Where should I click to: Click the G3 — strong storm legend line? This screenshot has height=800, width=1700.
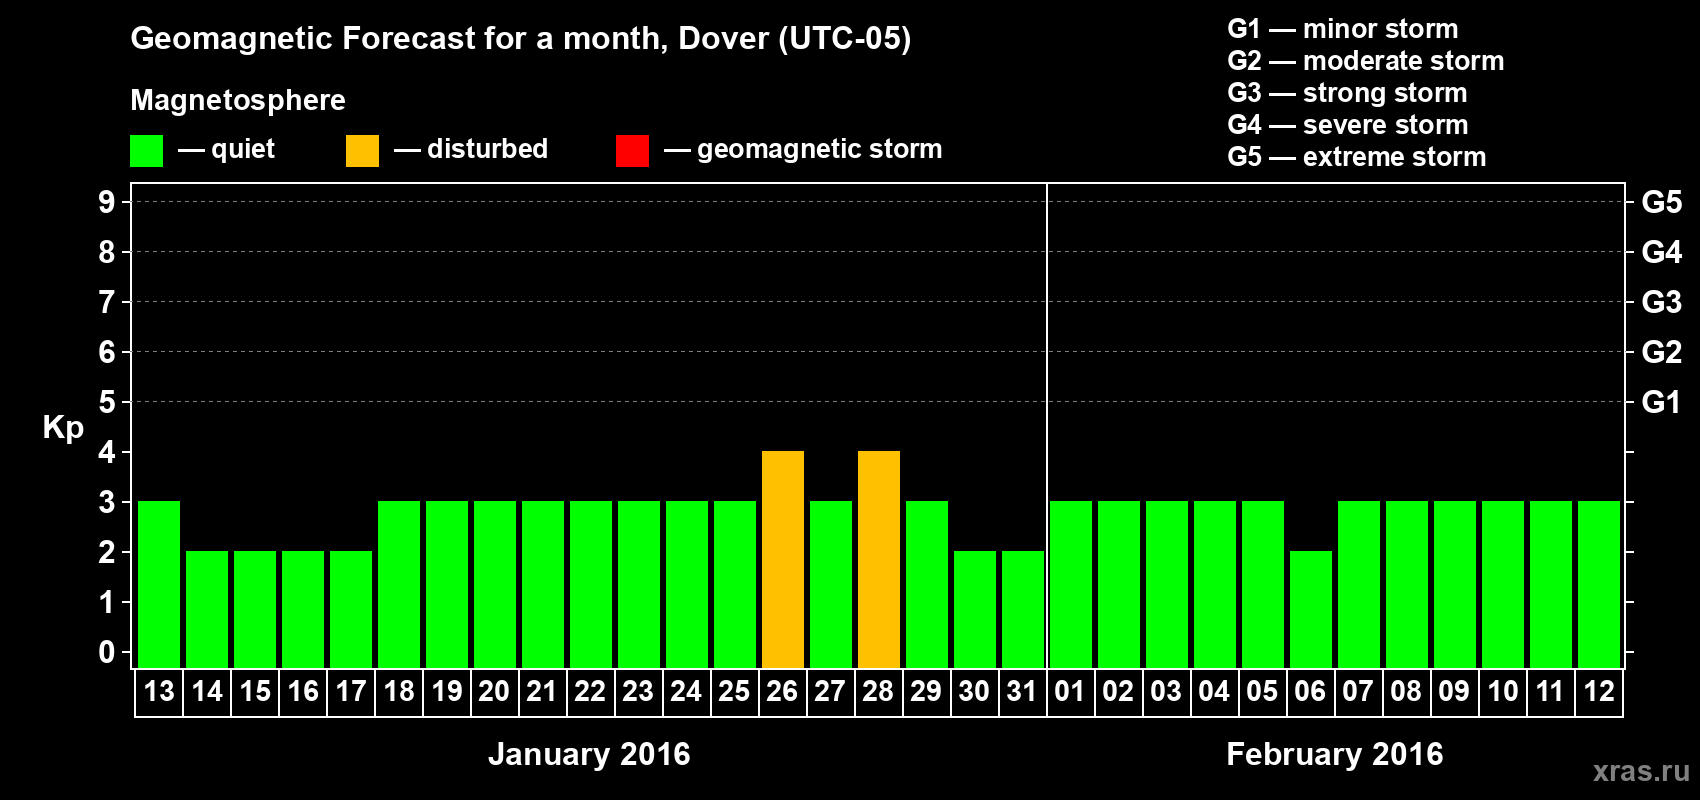1347,93
